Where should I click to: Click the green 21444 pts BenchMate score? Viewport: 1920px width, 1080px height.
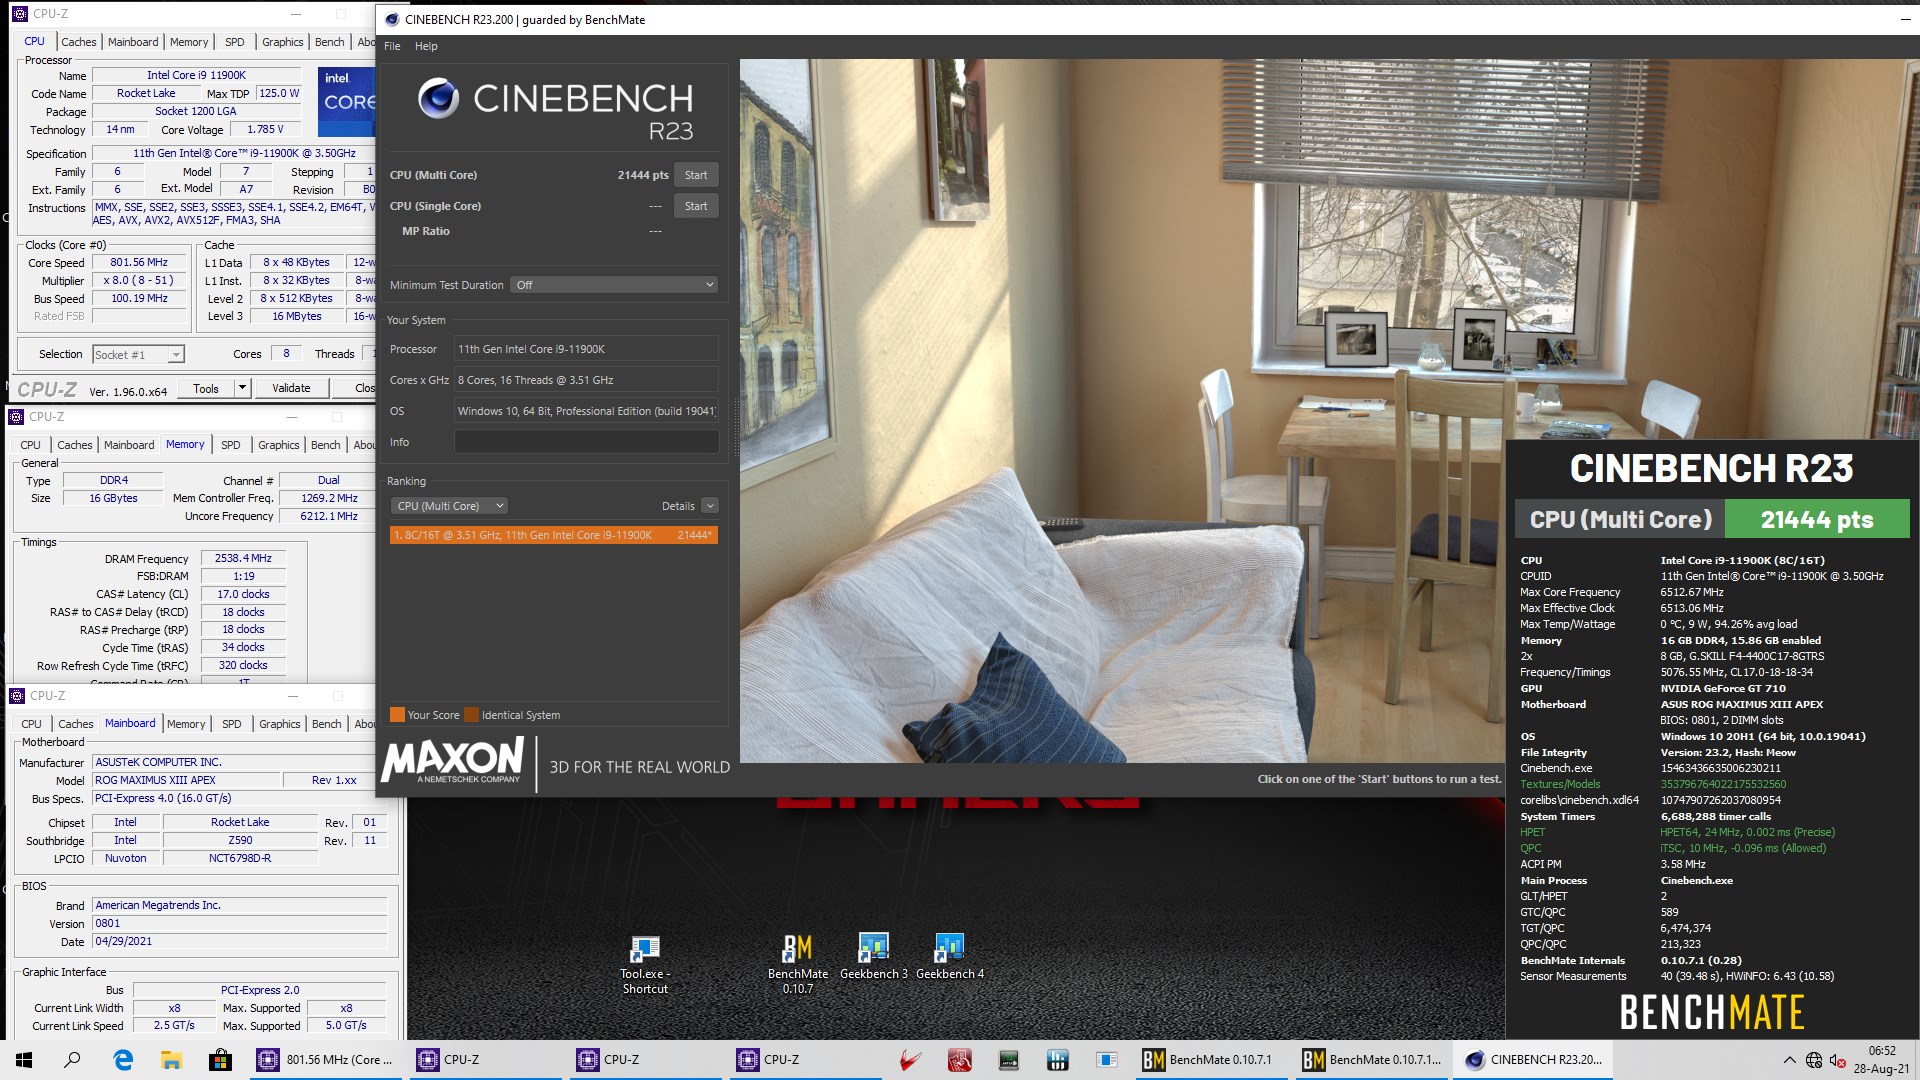point(1816,520)
